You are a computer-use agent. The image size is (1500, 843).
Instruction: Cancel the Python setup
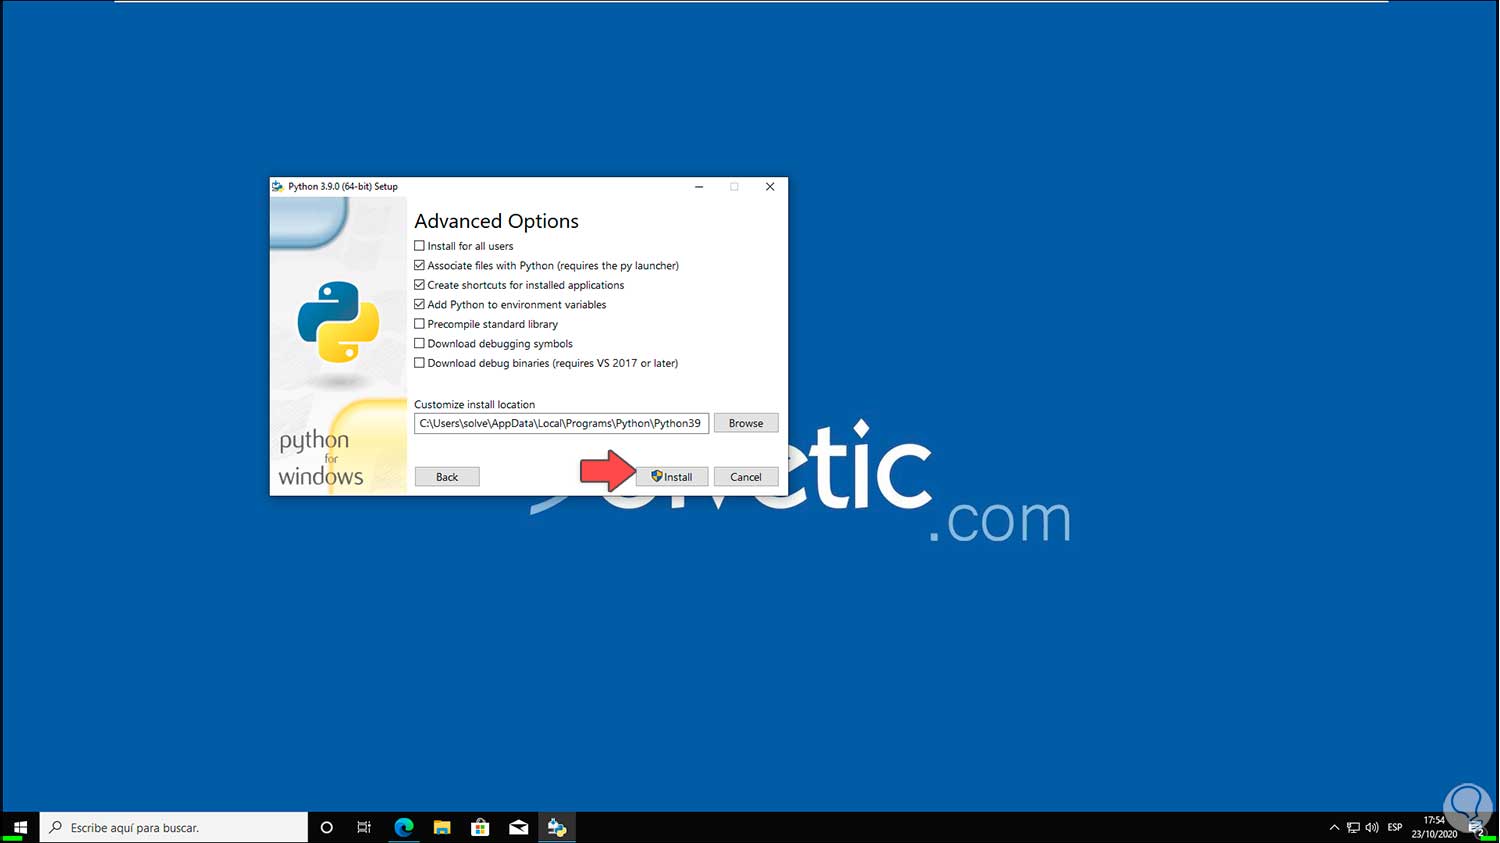point(746,477)
